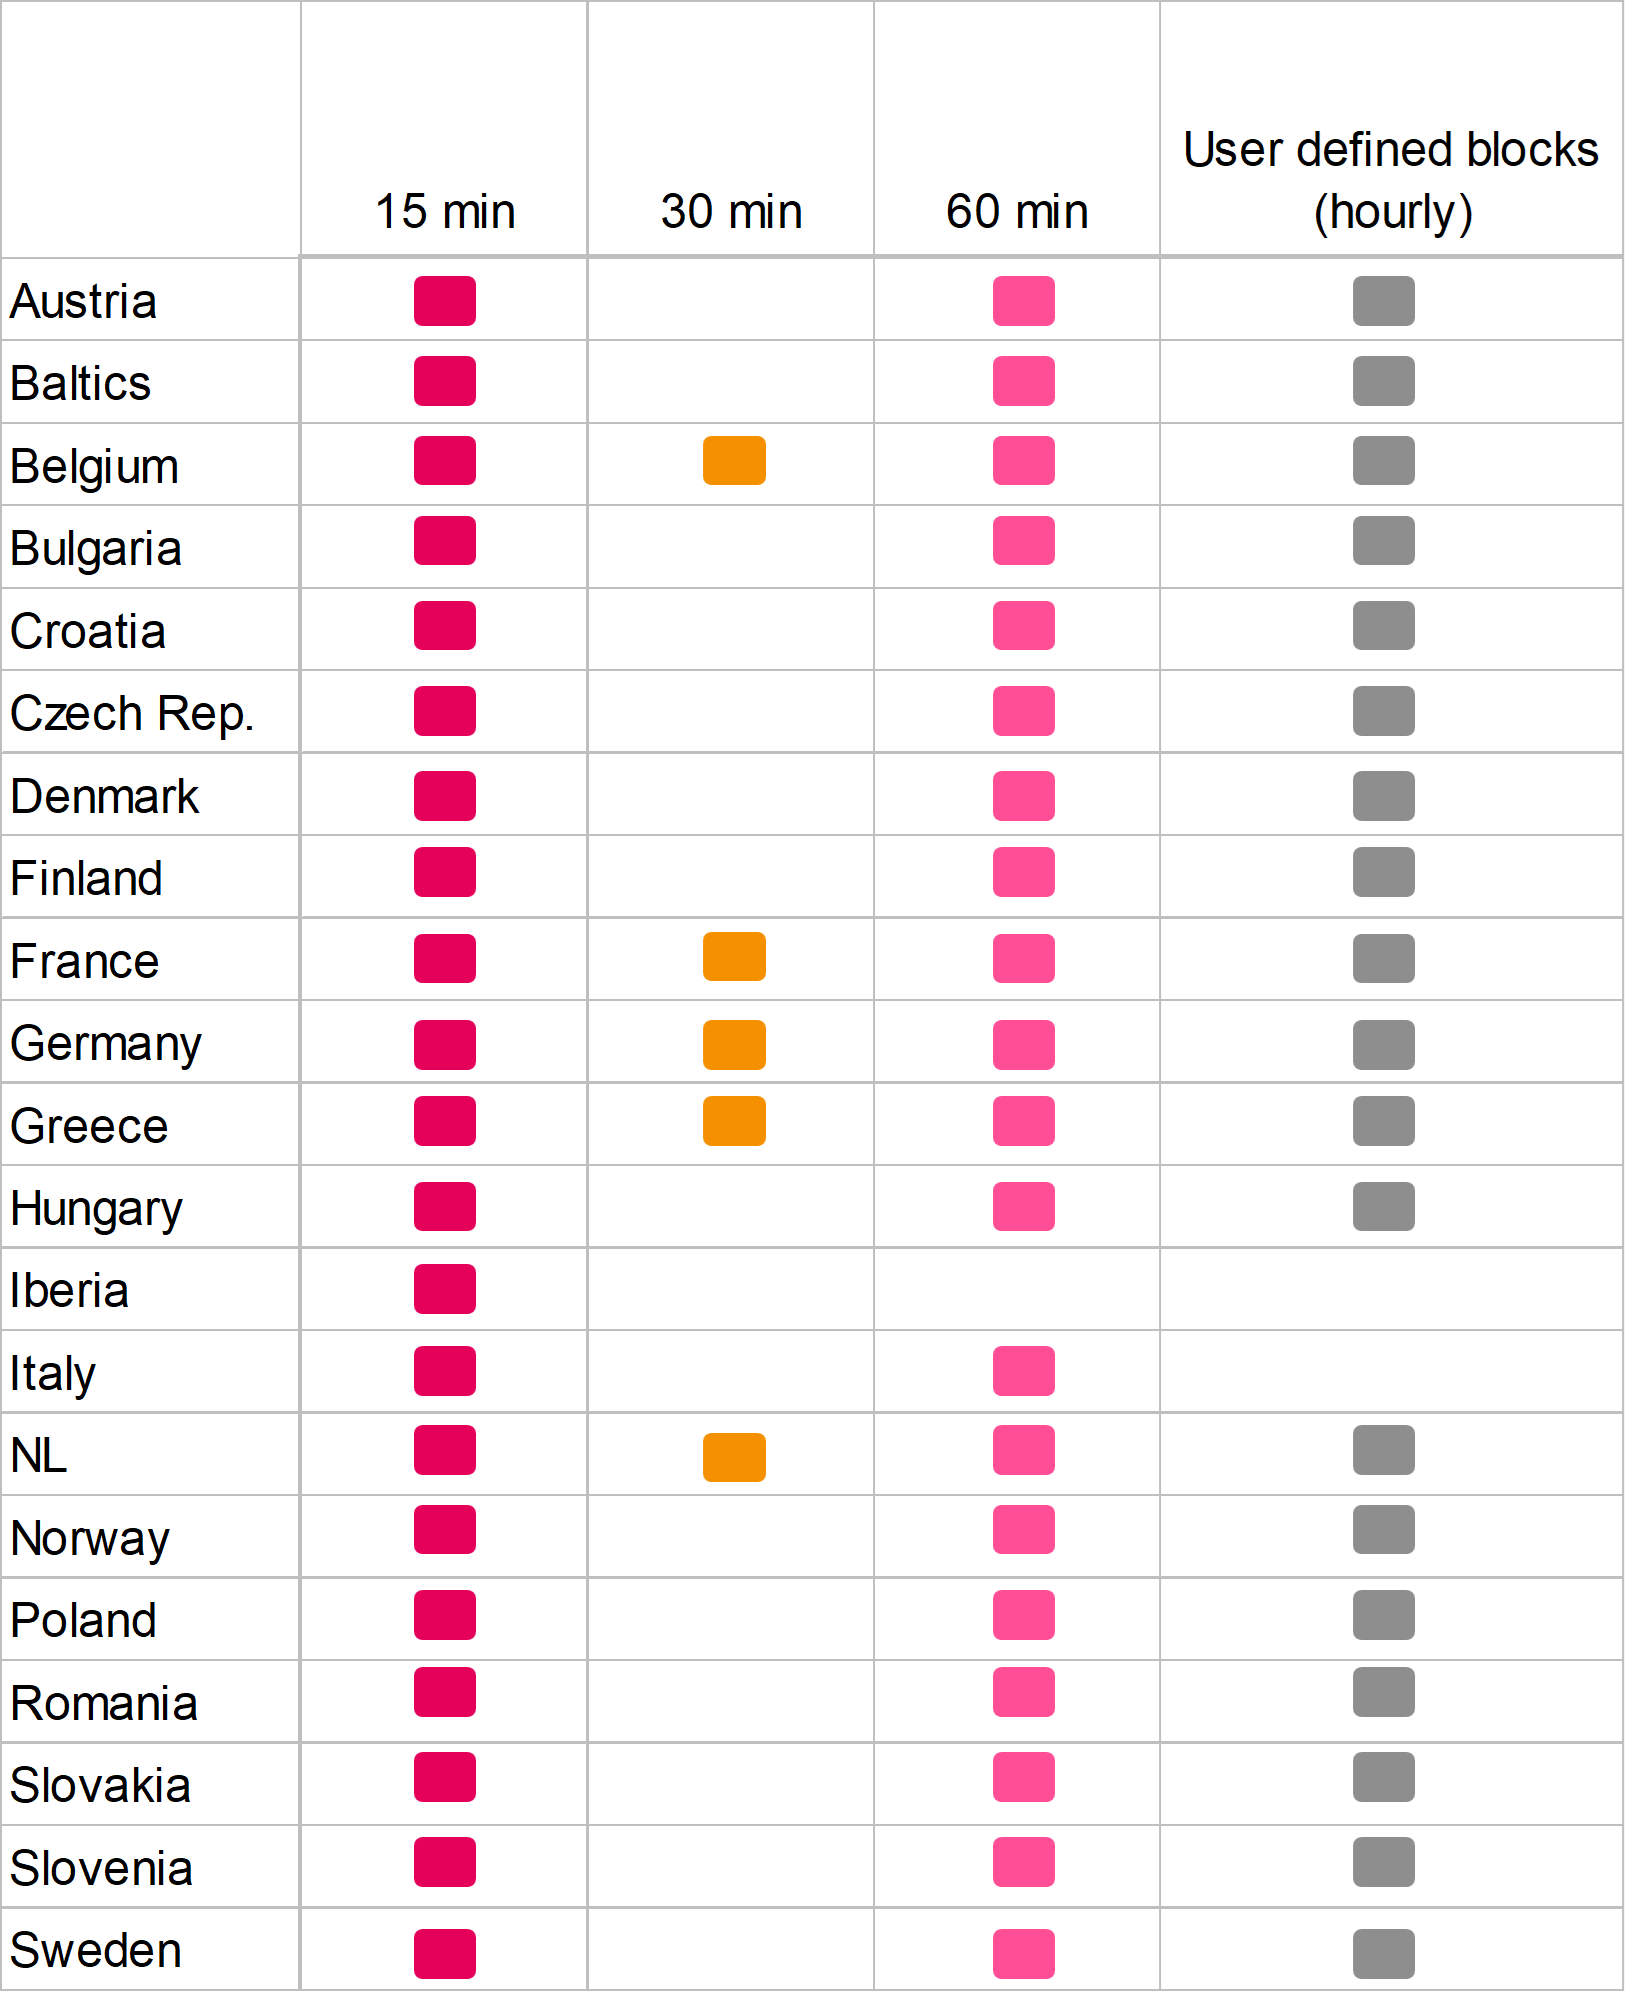This screenshot has width=1625, height=1992.
Task: Select the Denmark row label
Action: [105, 797]
